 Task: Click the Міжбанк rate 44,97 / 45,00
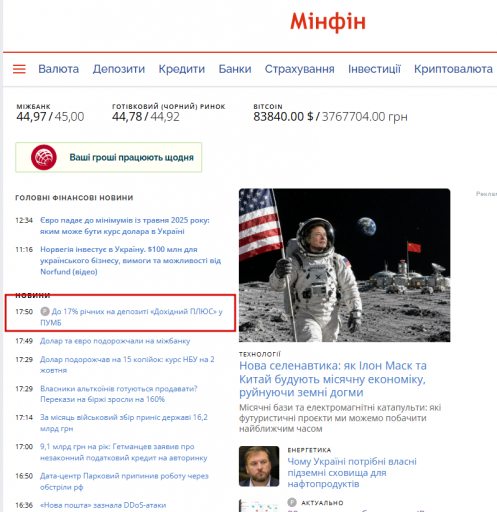(x=50, y=117)
